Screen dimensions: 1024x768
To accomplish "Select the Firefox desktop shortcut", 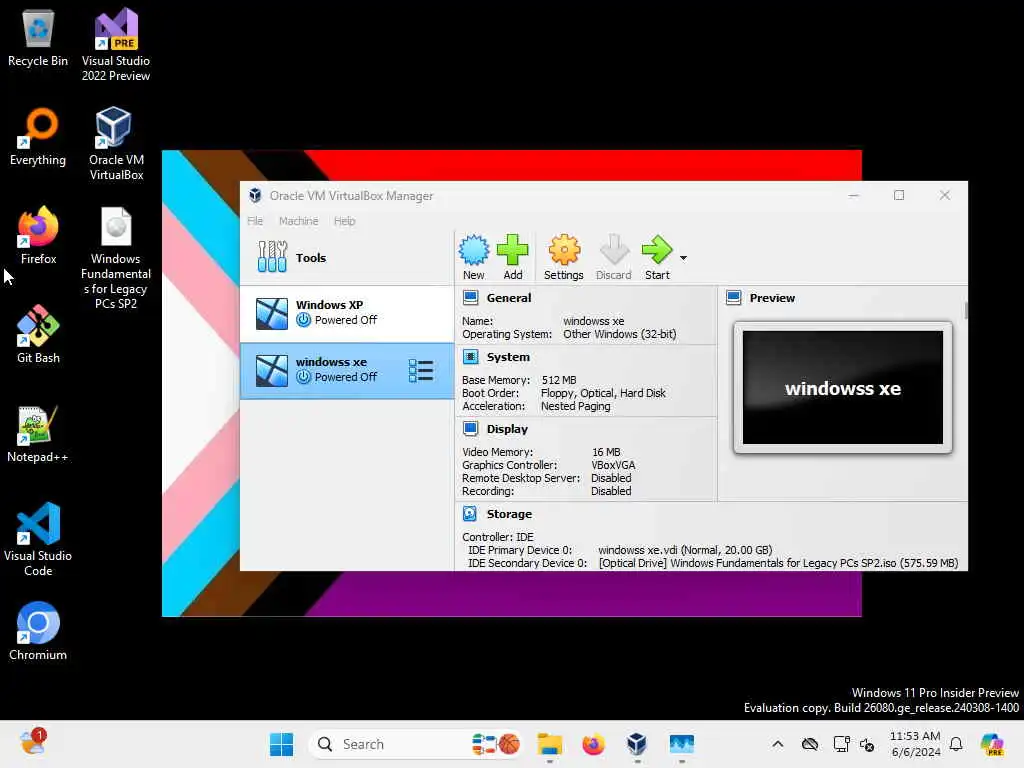I will [38, 236].
